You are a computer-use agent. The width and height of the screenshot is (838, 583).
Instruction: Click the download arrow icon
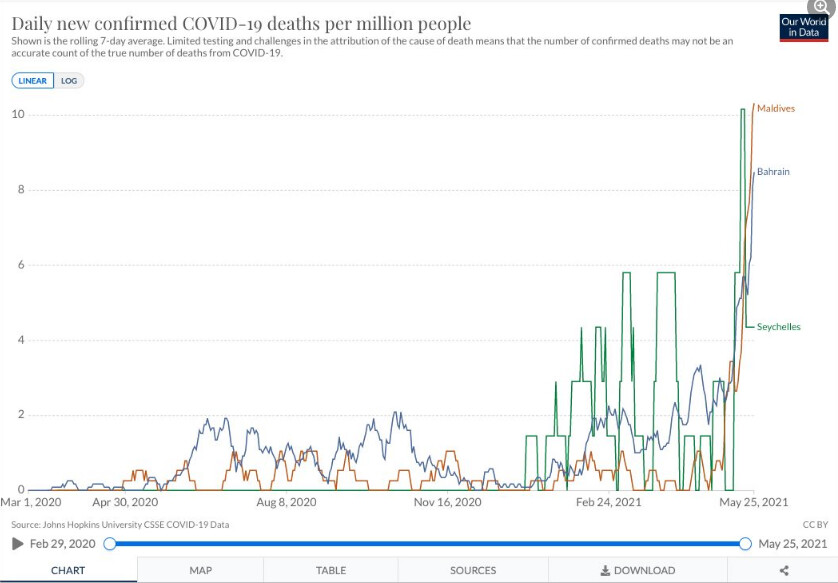coord(605,570)
